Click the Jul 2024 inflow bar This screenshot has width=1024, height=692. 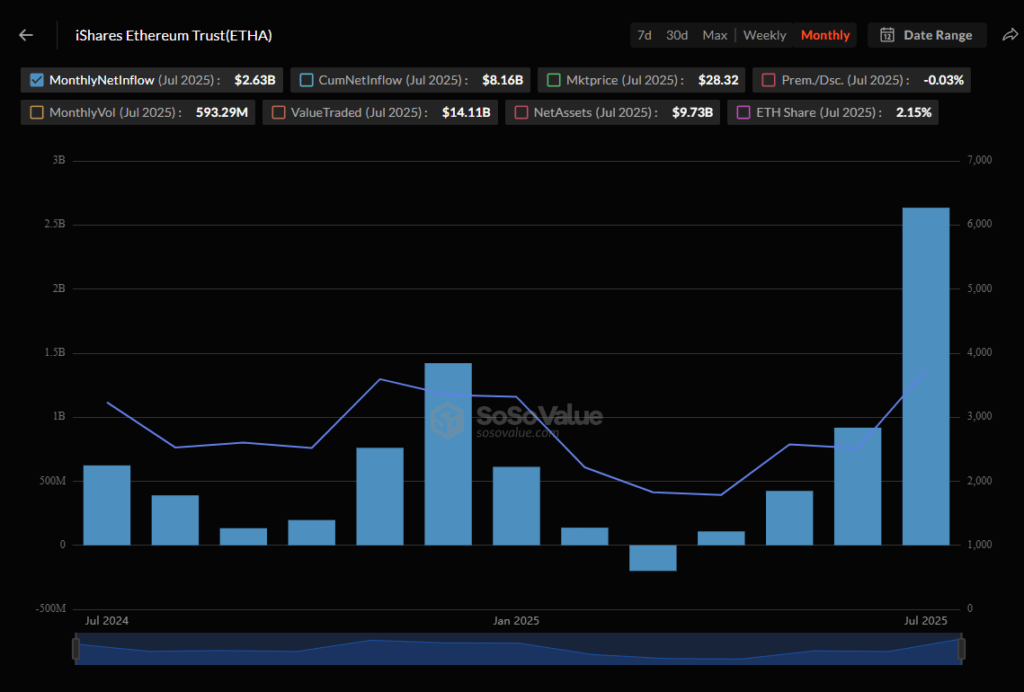point(107,505)
